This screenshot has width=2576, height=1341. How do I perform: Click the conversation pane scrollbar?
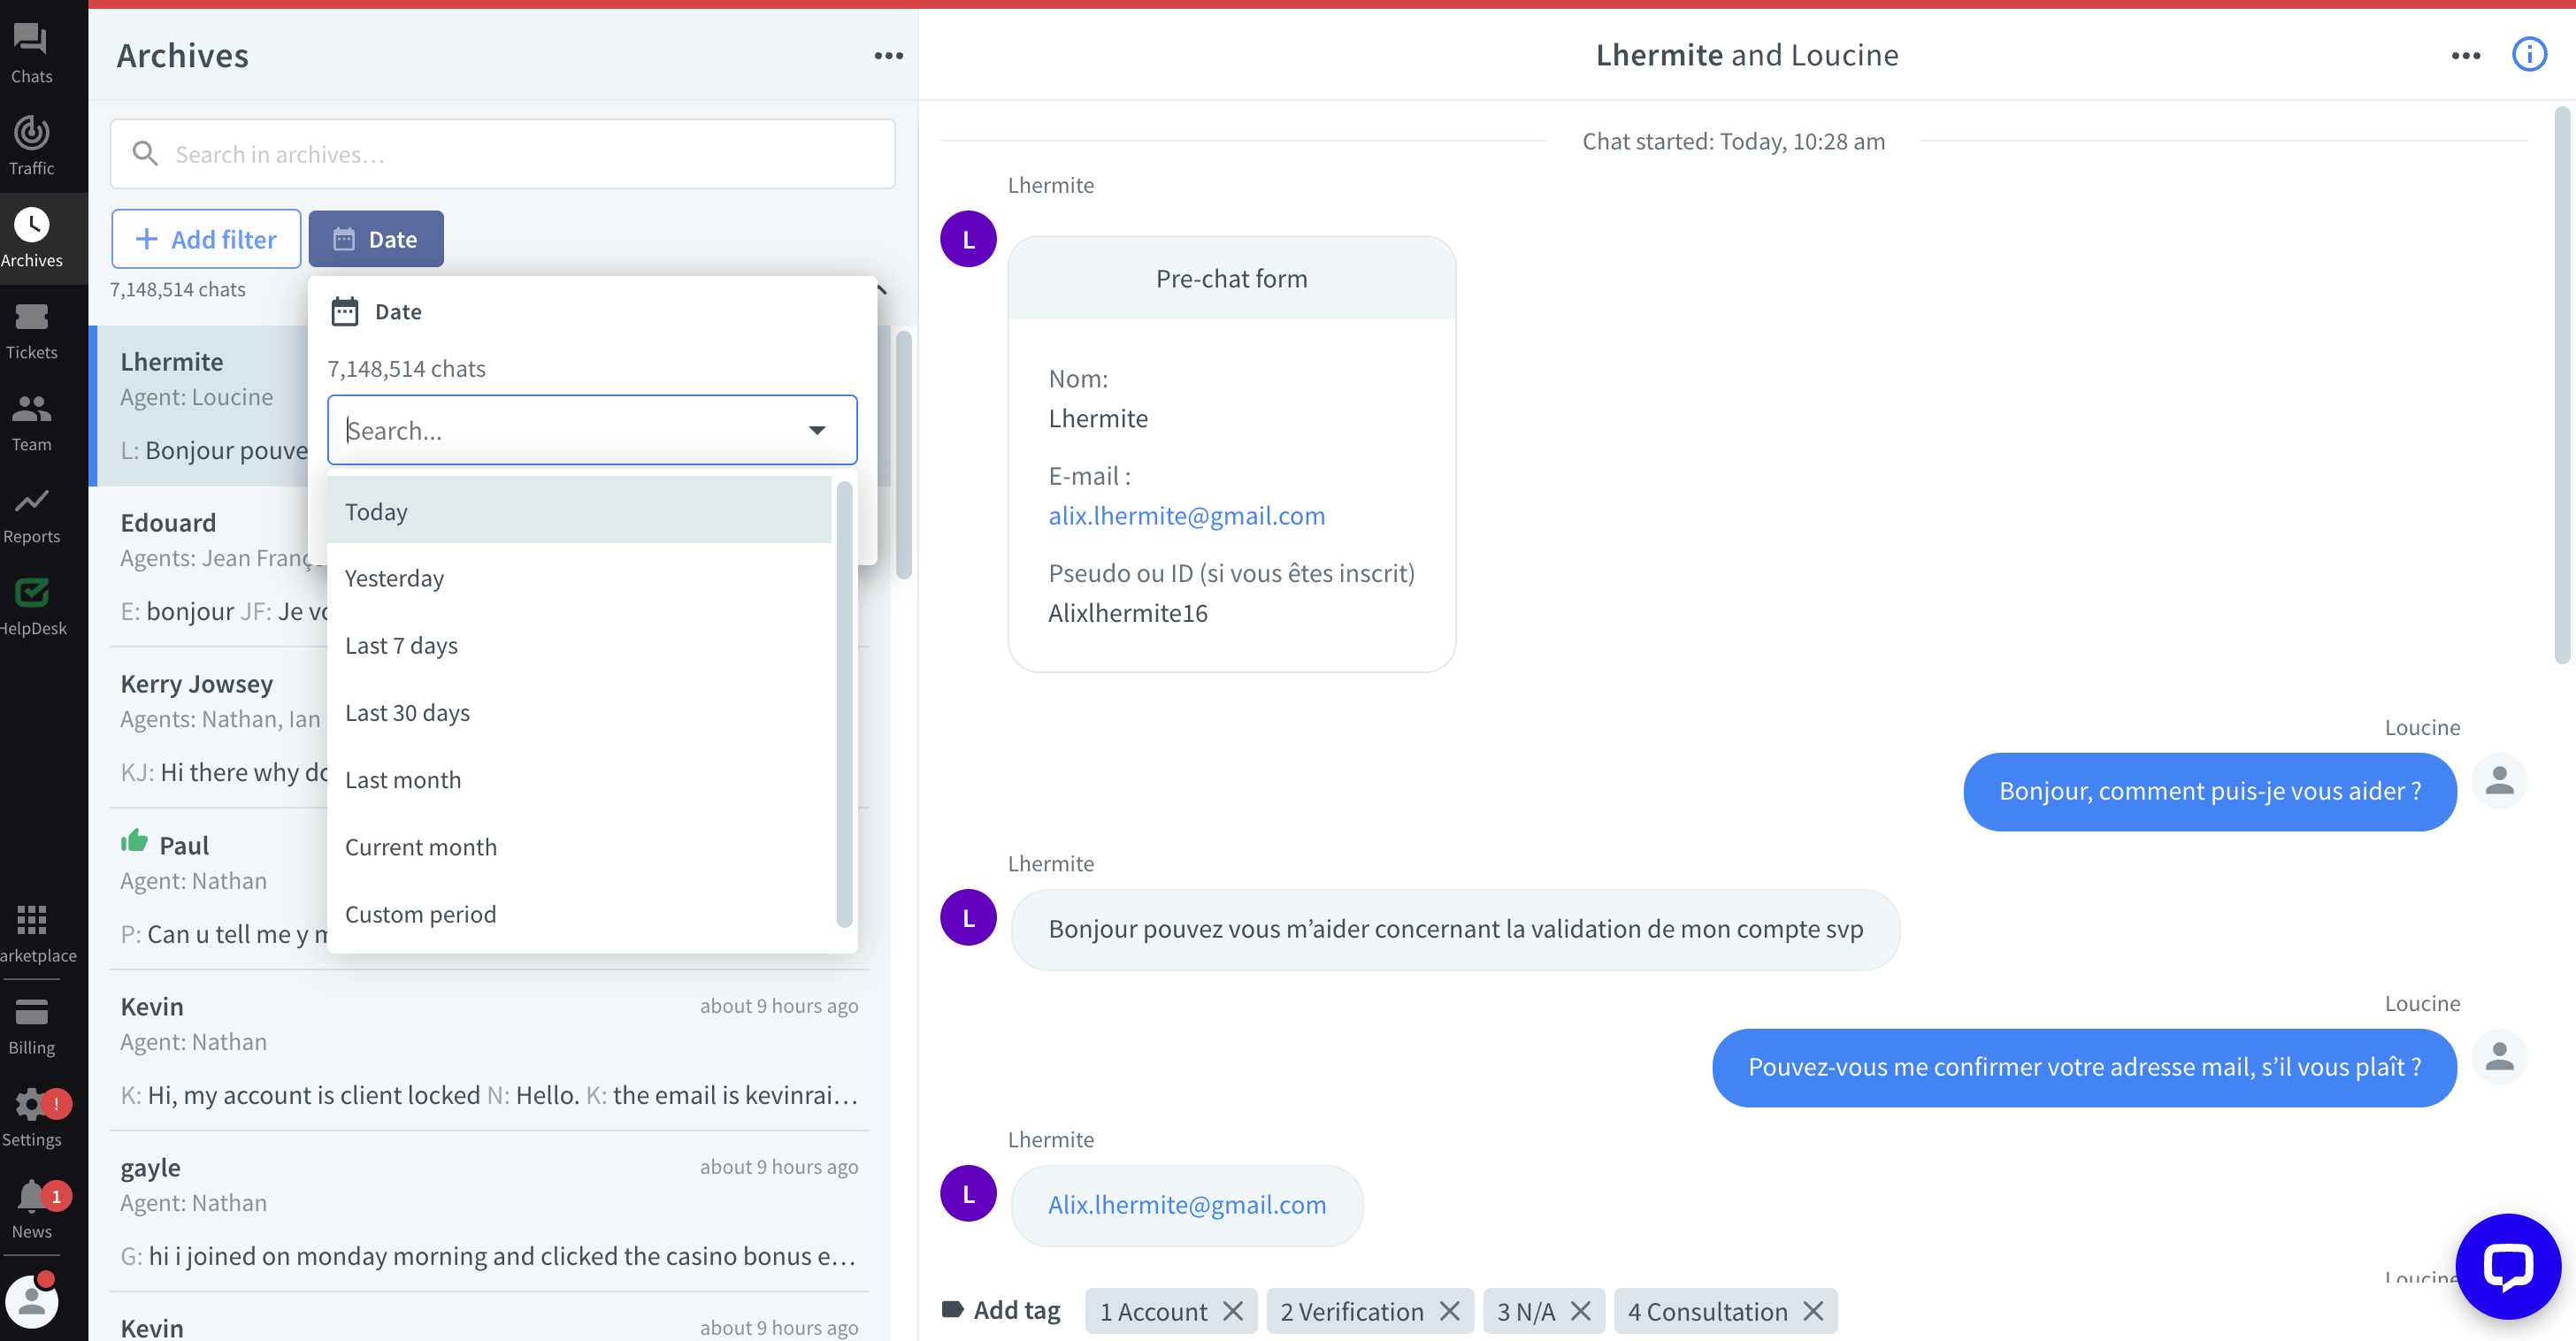[x=2561, y=385]
